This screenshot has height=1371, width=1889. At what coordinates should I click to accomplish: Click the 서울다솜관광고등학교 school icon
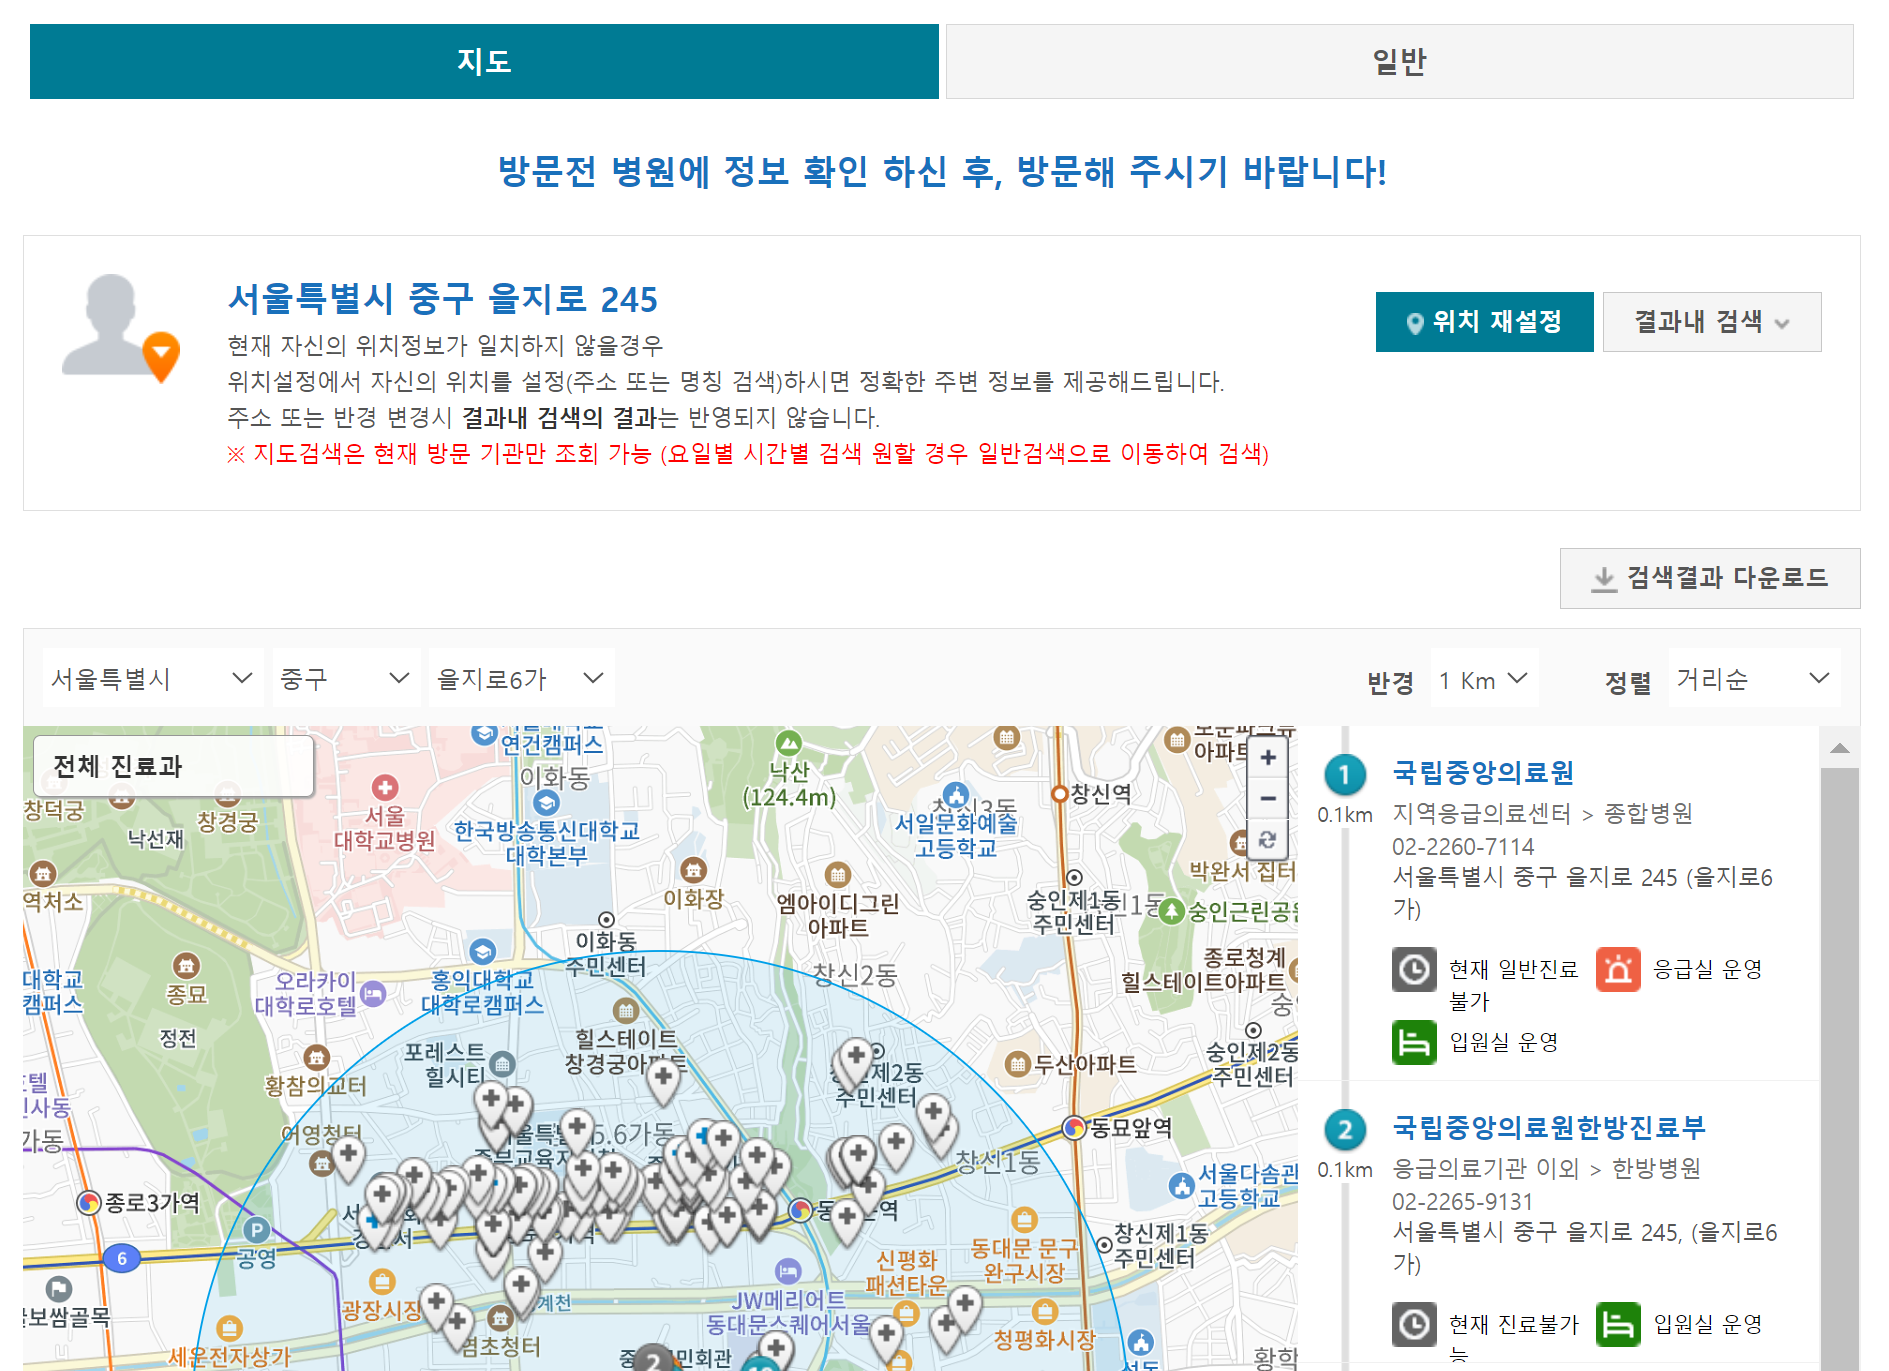click(x=1182, y=1186)
